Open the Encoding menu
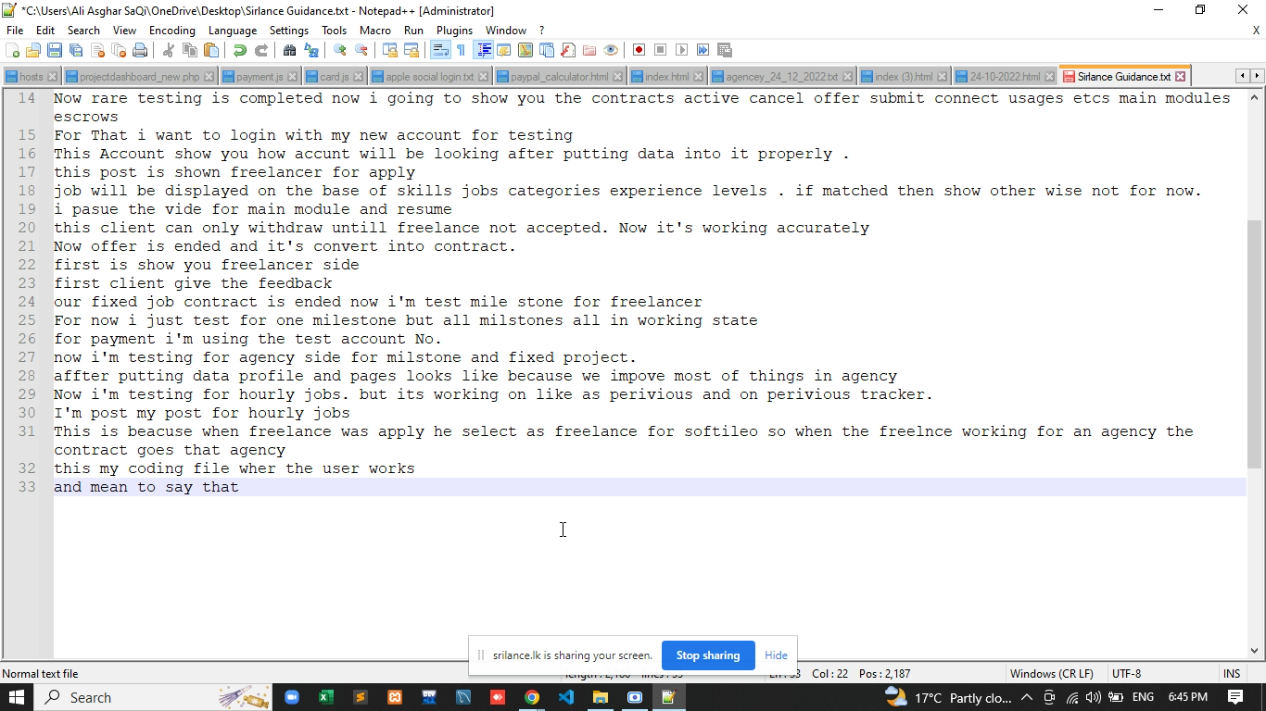 click(x=172, y=30)
